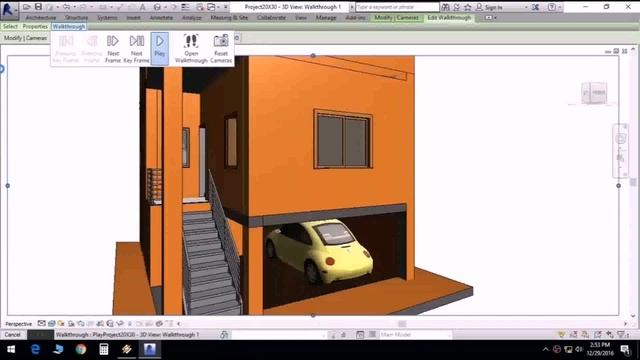Image resolution: width=640 pixels, height=360 pixels.
Task: Click the Walkthrough panel label
Action: coord(69,26)
